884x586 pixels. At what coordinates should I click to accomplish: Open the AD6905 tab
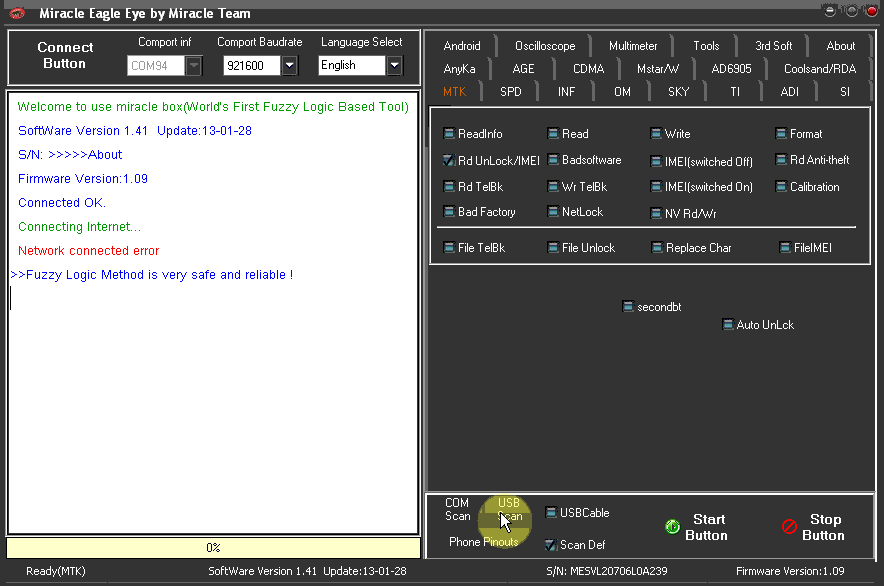(x=731, y=69)
